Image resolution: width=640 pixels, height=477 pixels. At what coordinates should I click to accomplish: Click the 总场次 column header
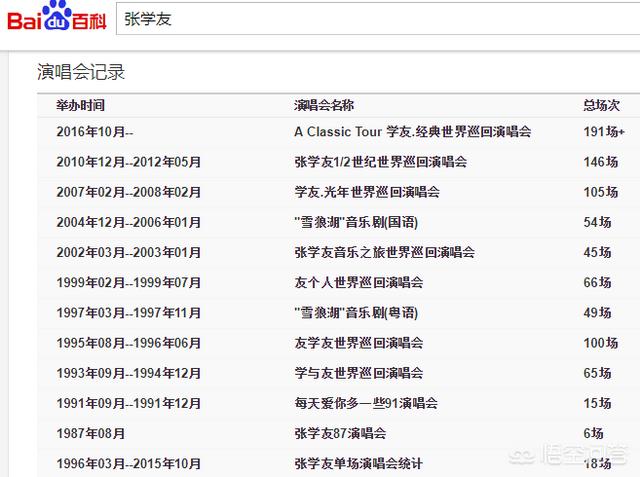click(x=601, y=105)
